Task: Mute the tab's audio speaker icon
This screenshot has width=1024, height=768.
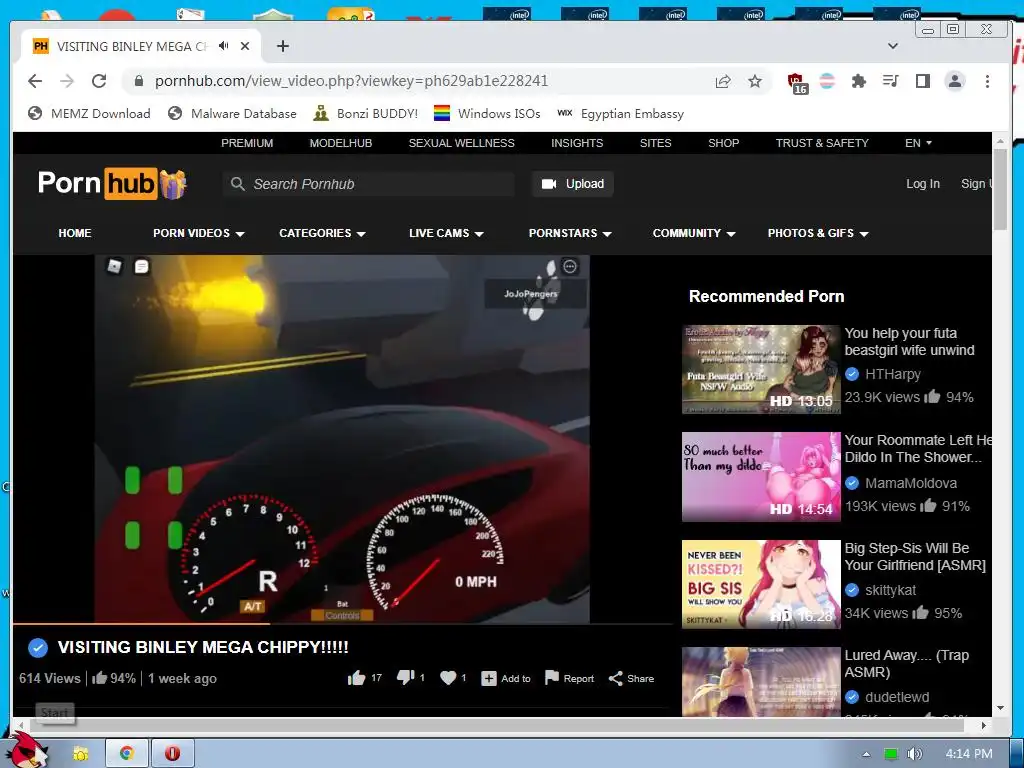Action: [224, 46]
